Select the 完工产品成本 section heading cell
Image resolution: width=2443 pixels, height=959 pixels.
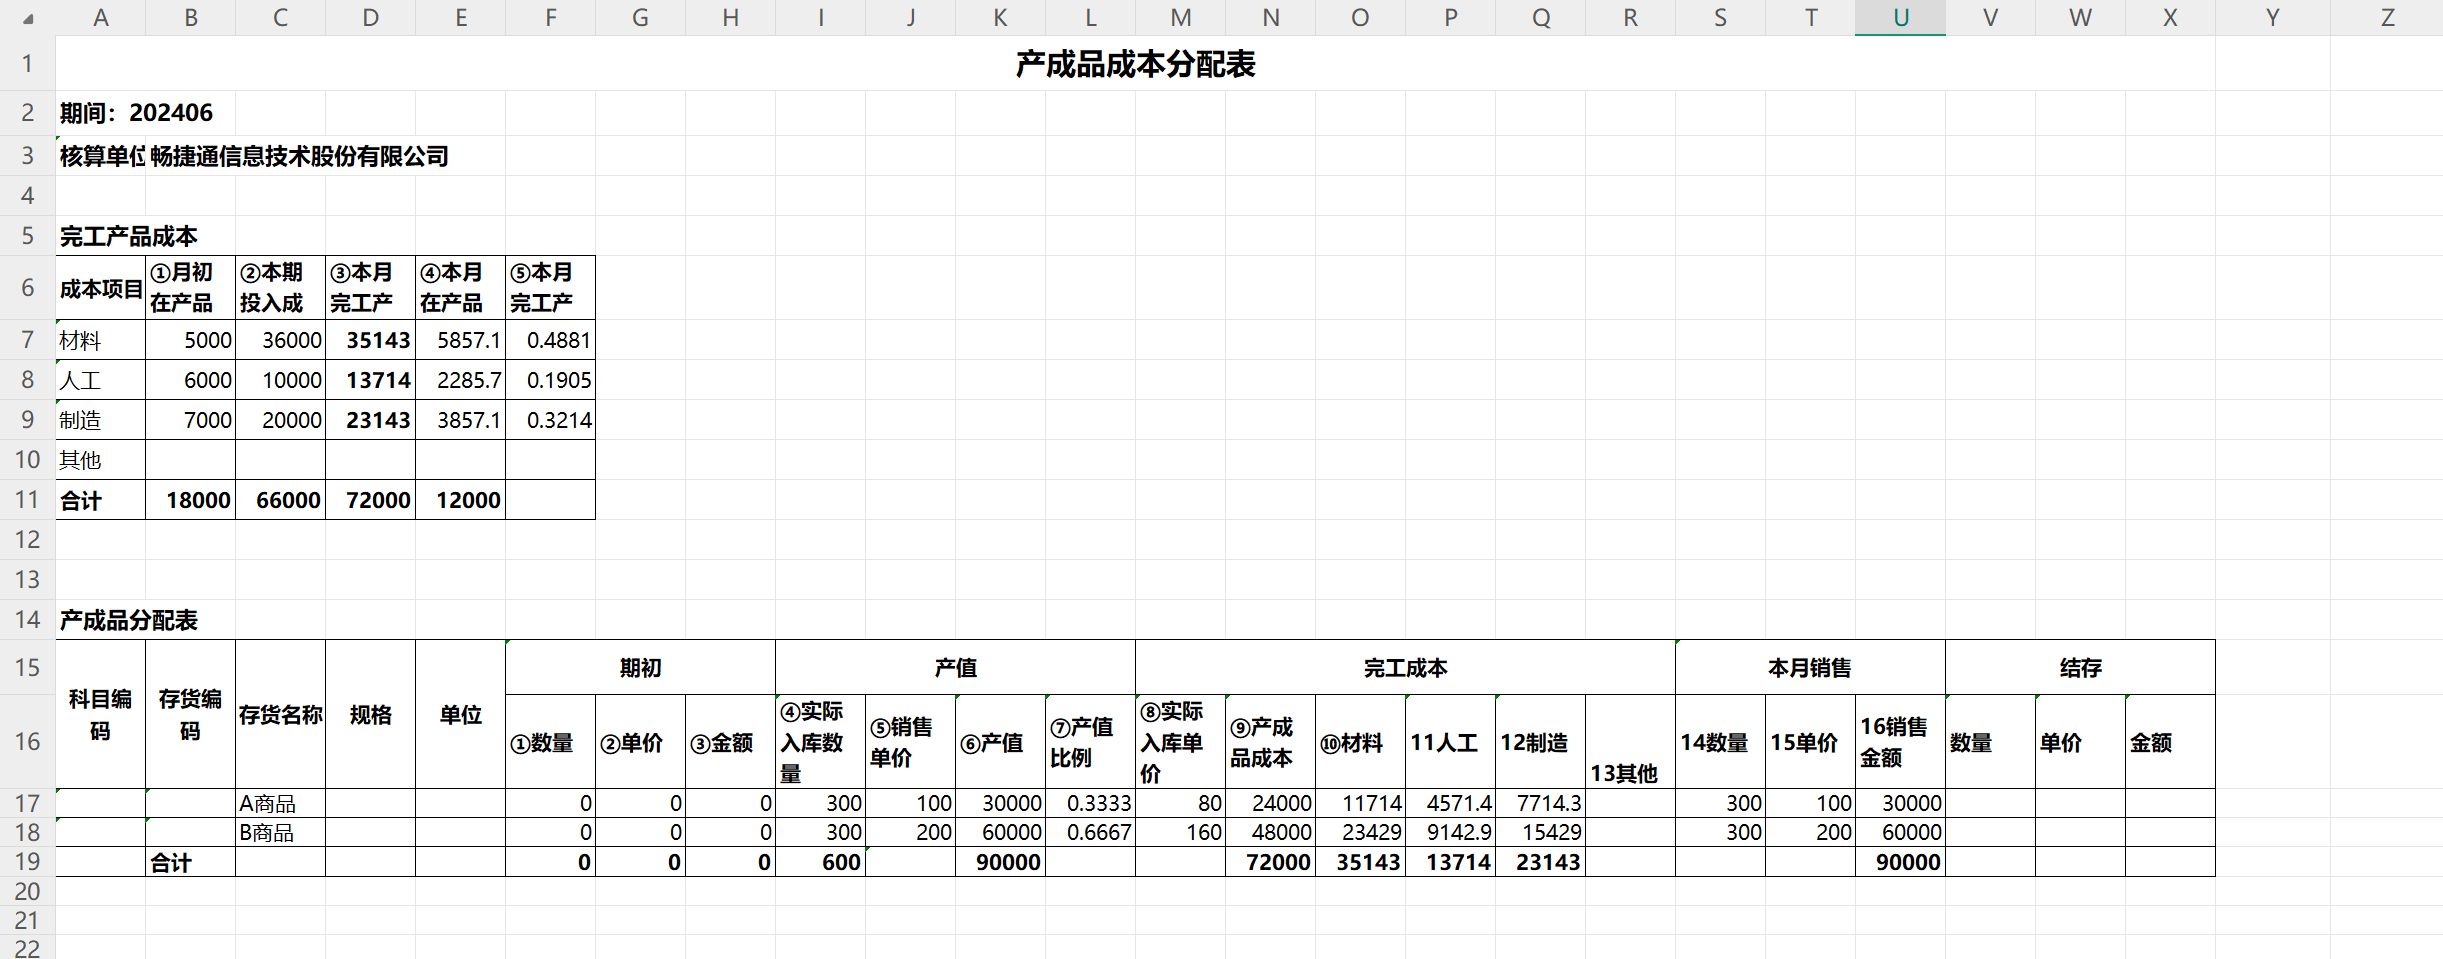coord(128,237)
